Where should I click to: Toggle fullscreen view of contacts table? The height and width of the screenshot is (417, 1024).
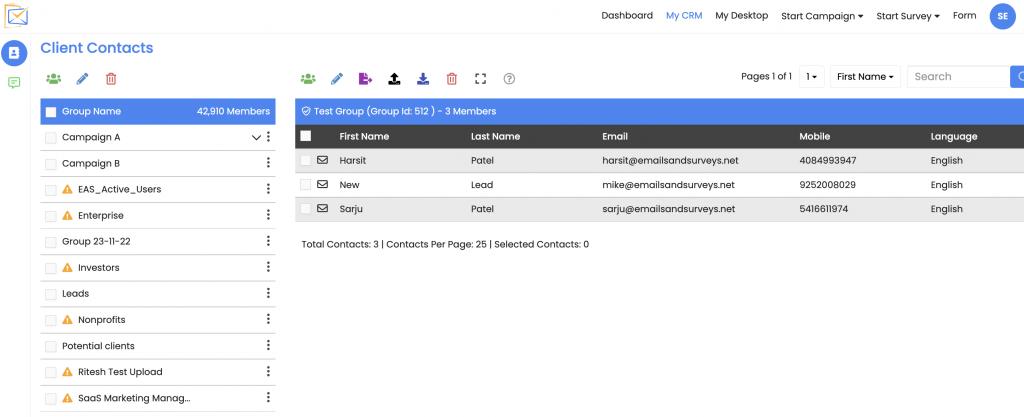pos(480,78)
